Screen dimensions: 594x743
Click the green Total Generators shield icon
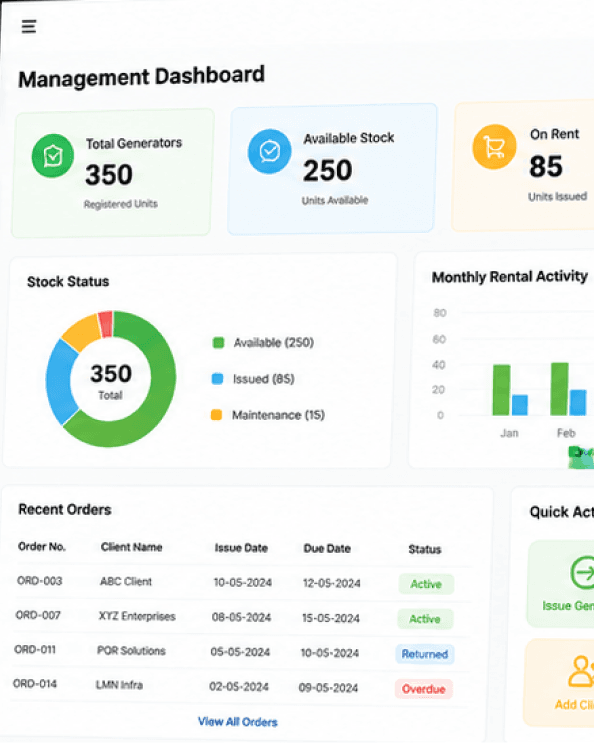[53, 156]
